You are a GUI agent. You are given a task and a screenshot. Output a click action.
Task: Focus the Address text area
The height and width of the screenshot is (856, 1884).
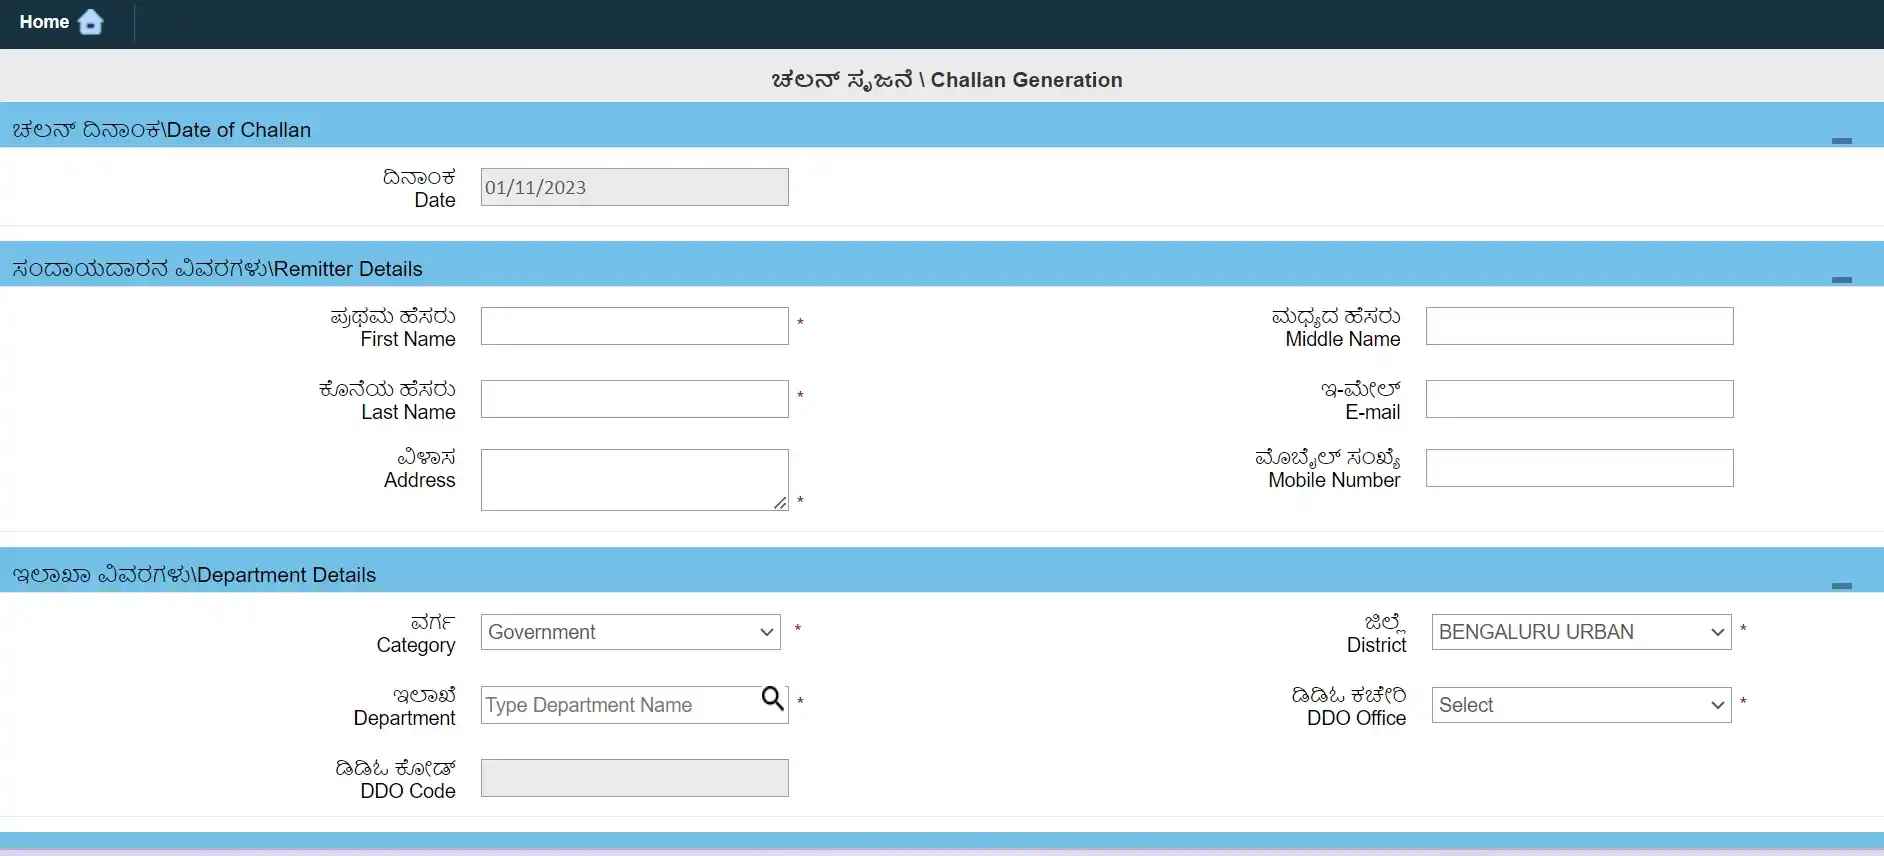[x=634, y=479]
